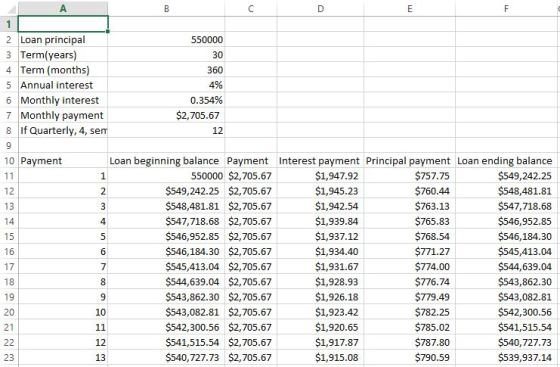Select ending balance $549,242.25 in row 11
This screenshot has width=560, height=367.
tap(506, 176)
